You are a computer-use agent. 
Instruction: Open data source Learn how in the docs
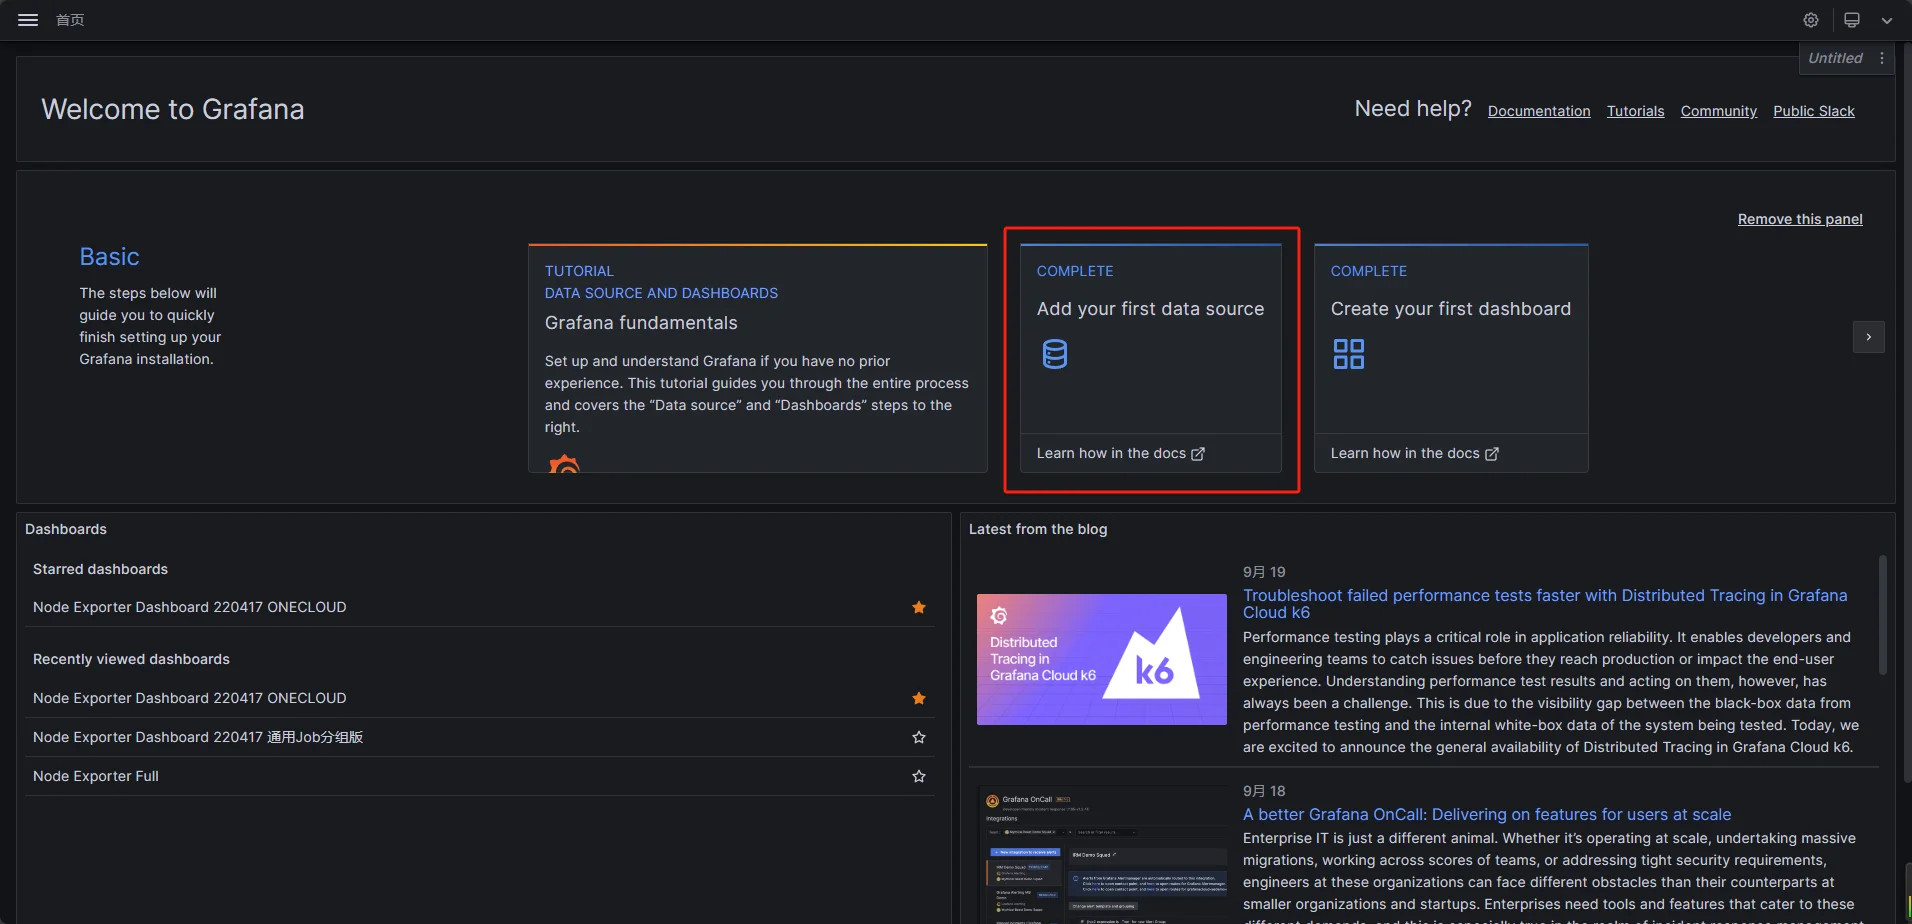tap(1120, 453)
